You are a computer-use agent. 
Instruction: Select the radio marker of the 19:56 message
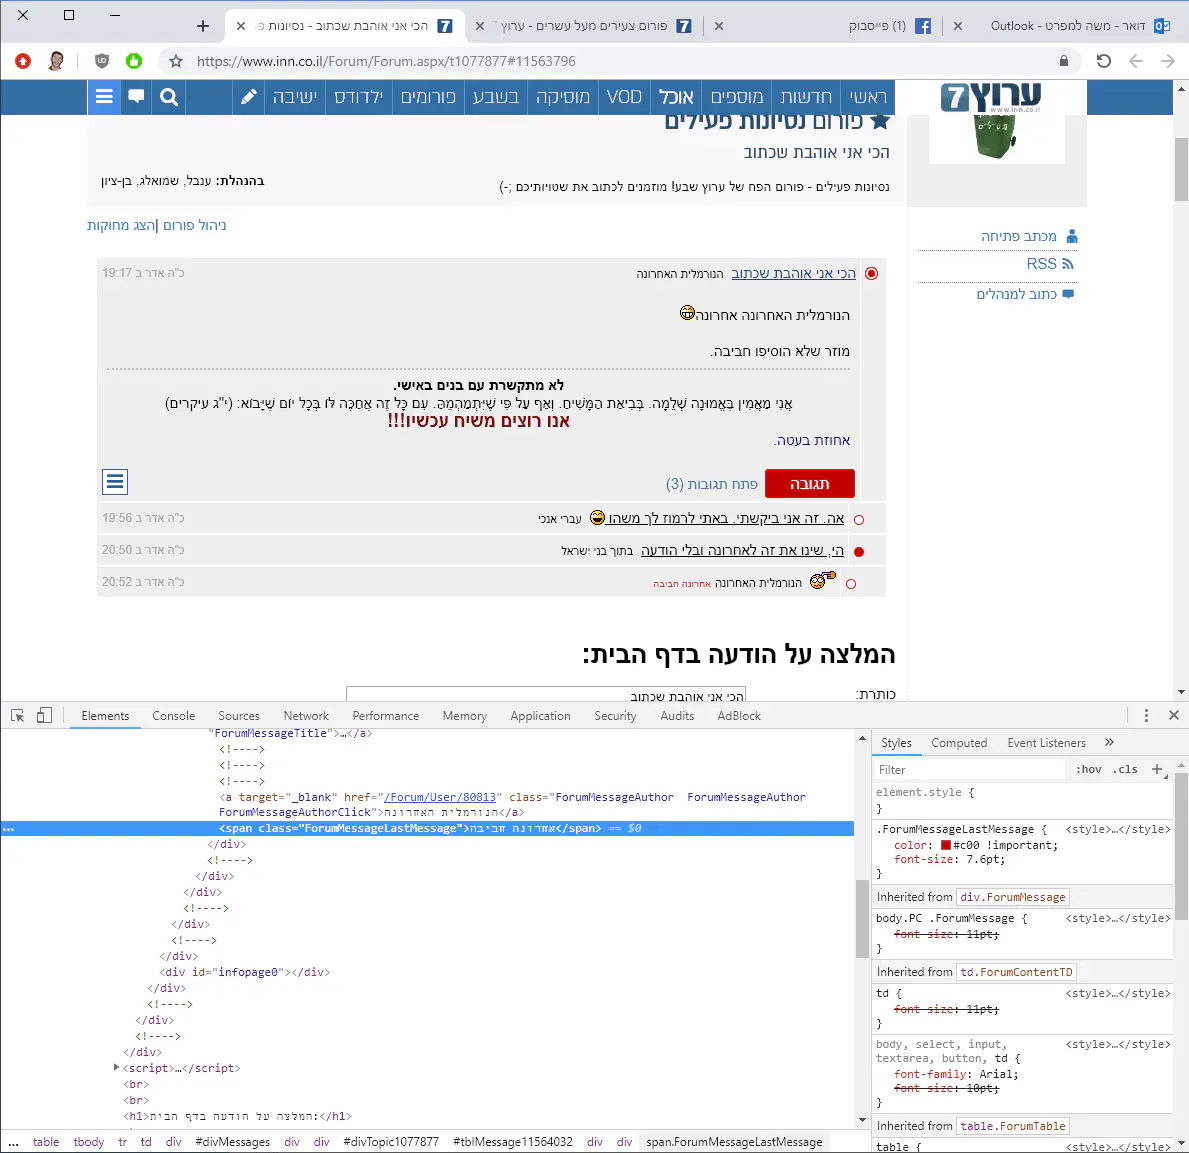tap(859, 519)
